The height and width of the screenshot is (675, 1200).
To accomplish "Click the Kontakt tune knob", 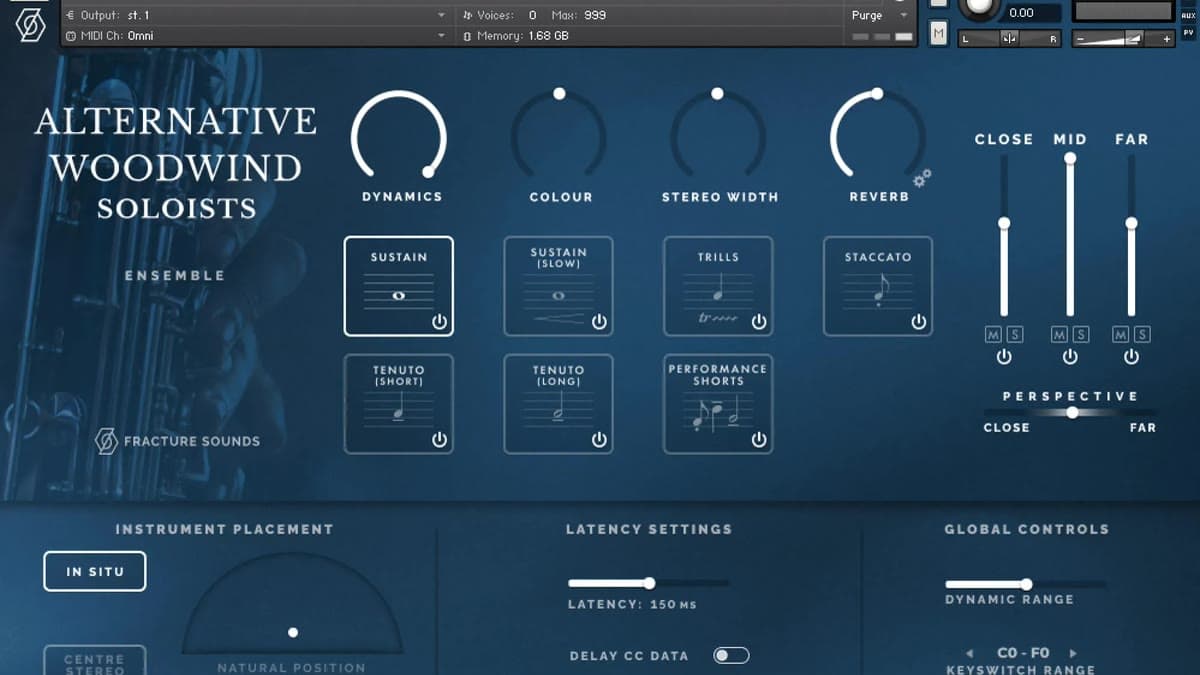I will [977, 8].
